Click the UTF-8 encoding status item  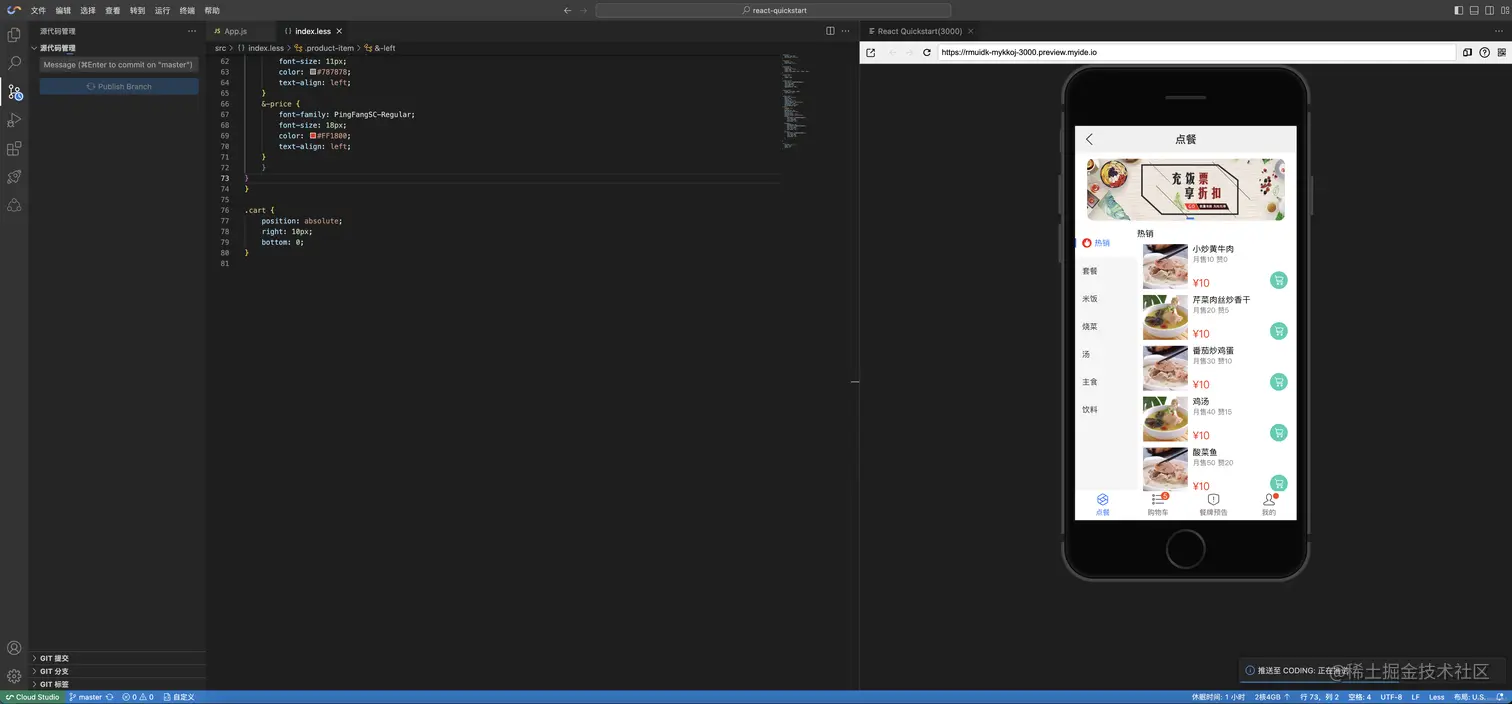[x=1391, y=697]
